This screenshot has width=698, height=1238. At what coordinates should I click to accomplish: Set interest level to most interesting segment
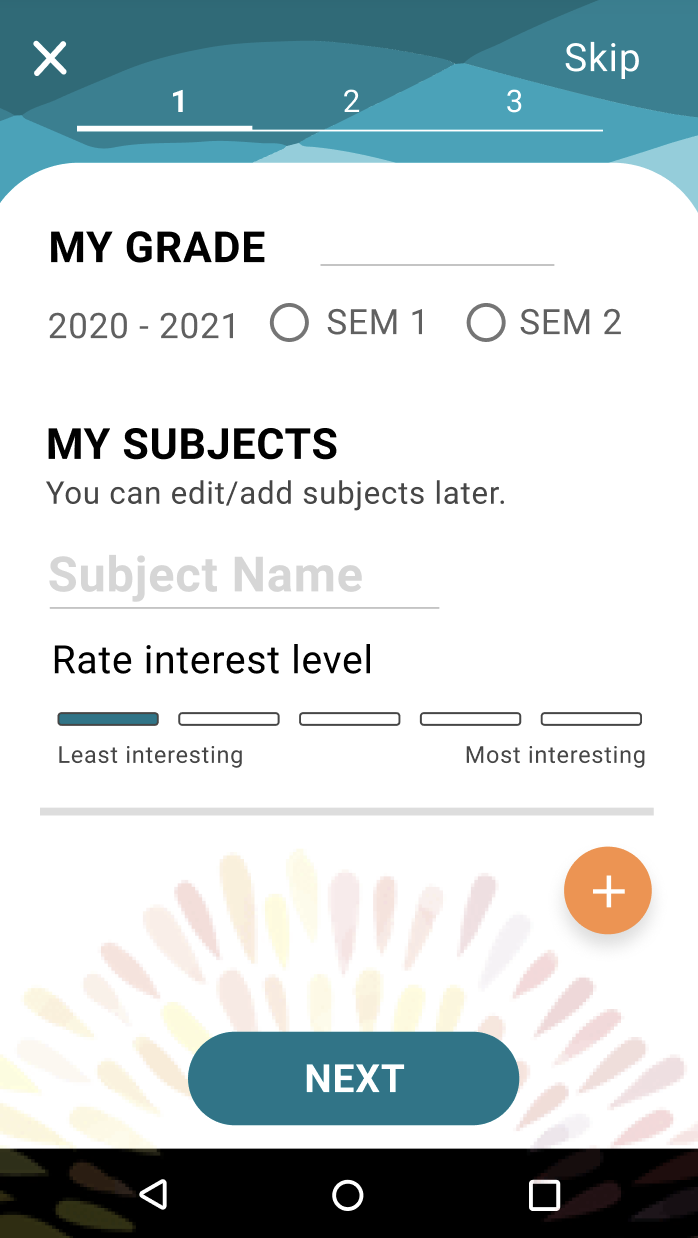tap(591, 719)
